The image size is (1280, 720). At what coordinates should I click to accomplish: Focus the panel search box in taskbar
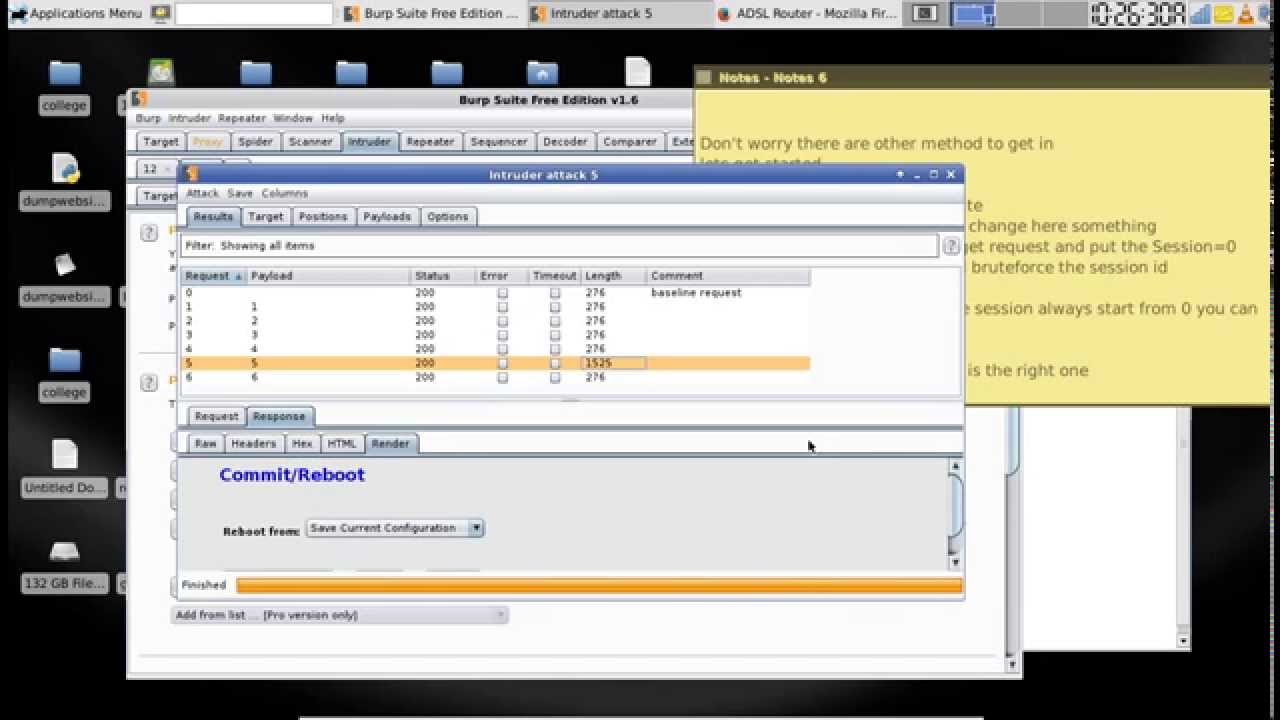coord(253,14)
